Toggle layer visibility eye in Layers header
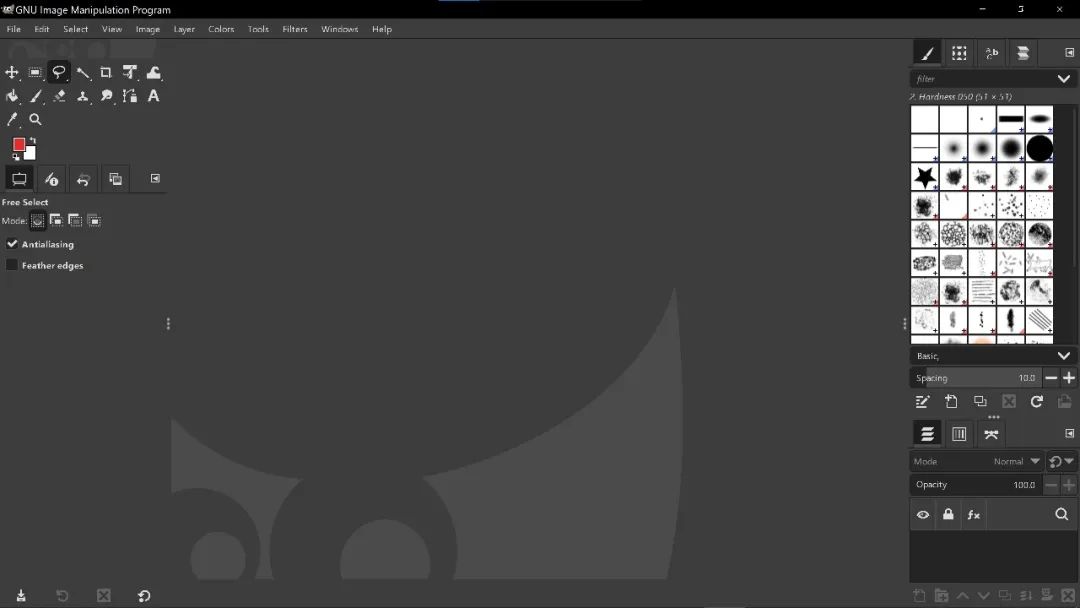Screen dimensions: 1080x608 click(923, 514)
